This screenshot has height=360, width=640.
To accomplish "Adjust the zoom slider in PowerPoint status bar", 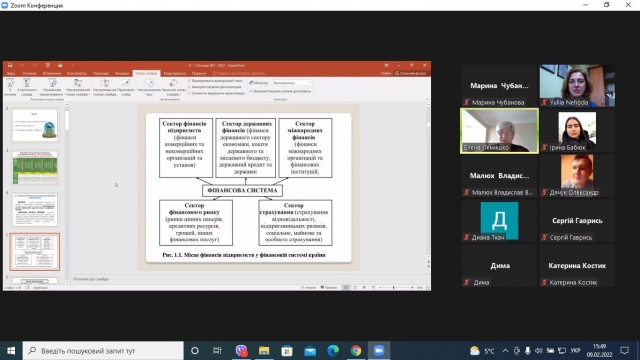I will pyautogui.click(x=393, y=288).
